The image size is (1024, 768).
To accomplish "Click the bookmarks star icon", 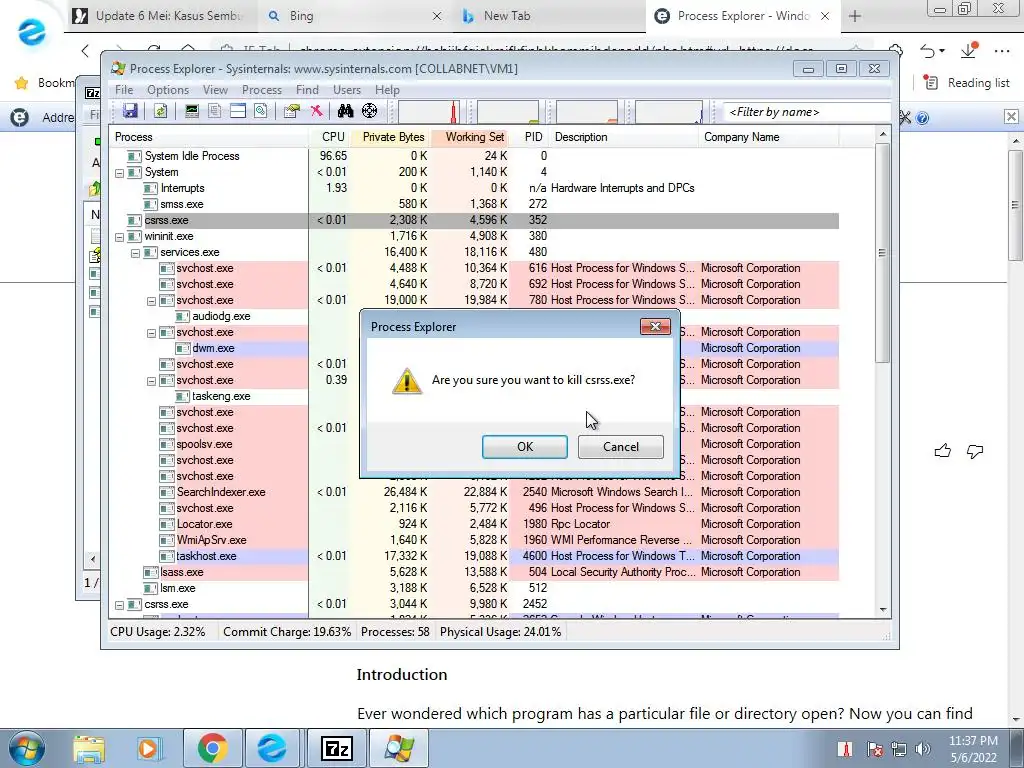I will click(22, 83).
